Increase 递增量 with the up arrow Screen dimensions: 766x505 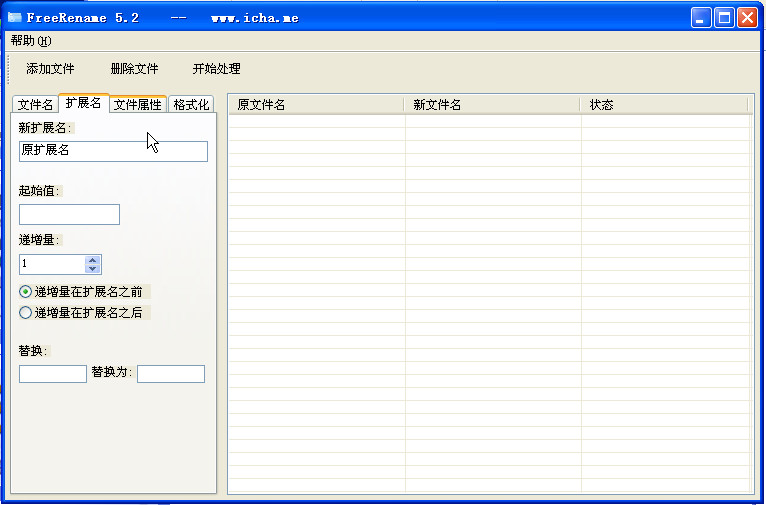(93, 260)
